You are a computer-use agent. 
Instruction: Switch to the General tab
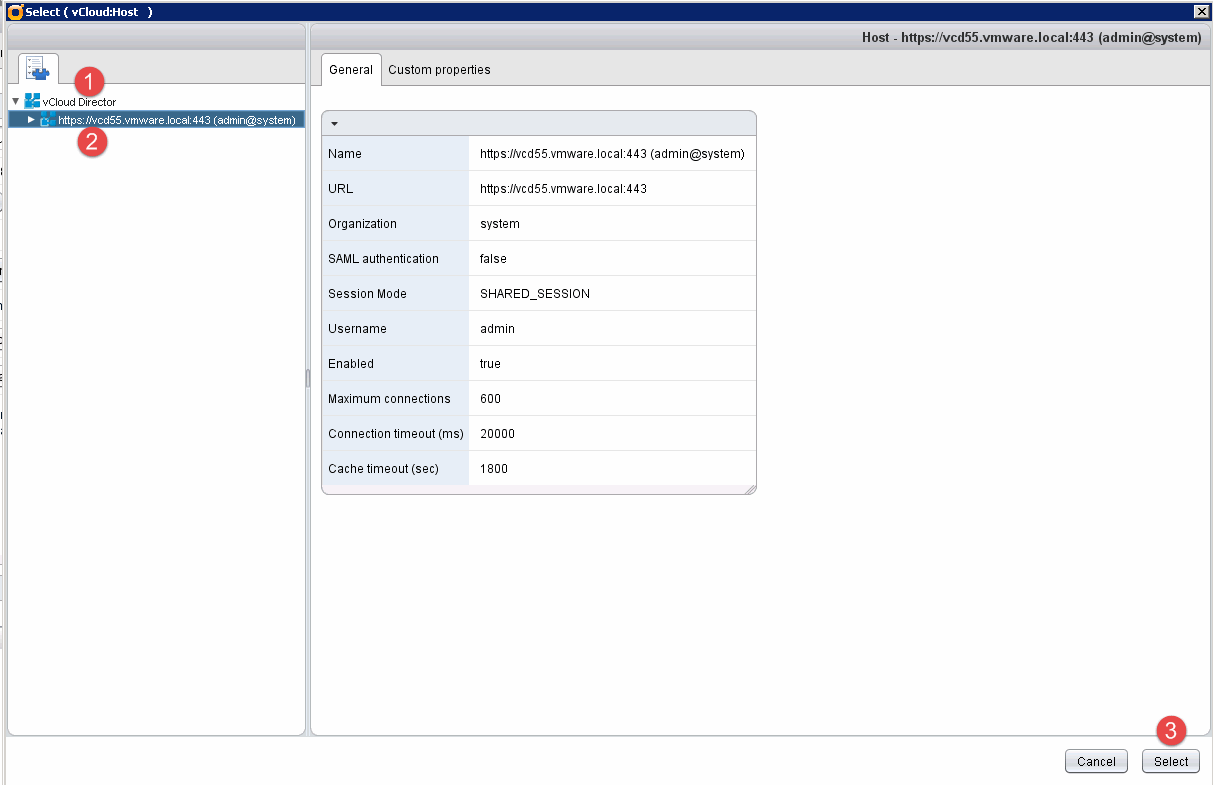(351, 70)
